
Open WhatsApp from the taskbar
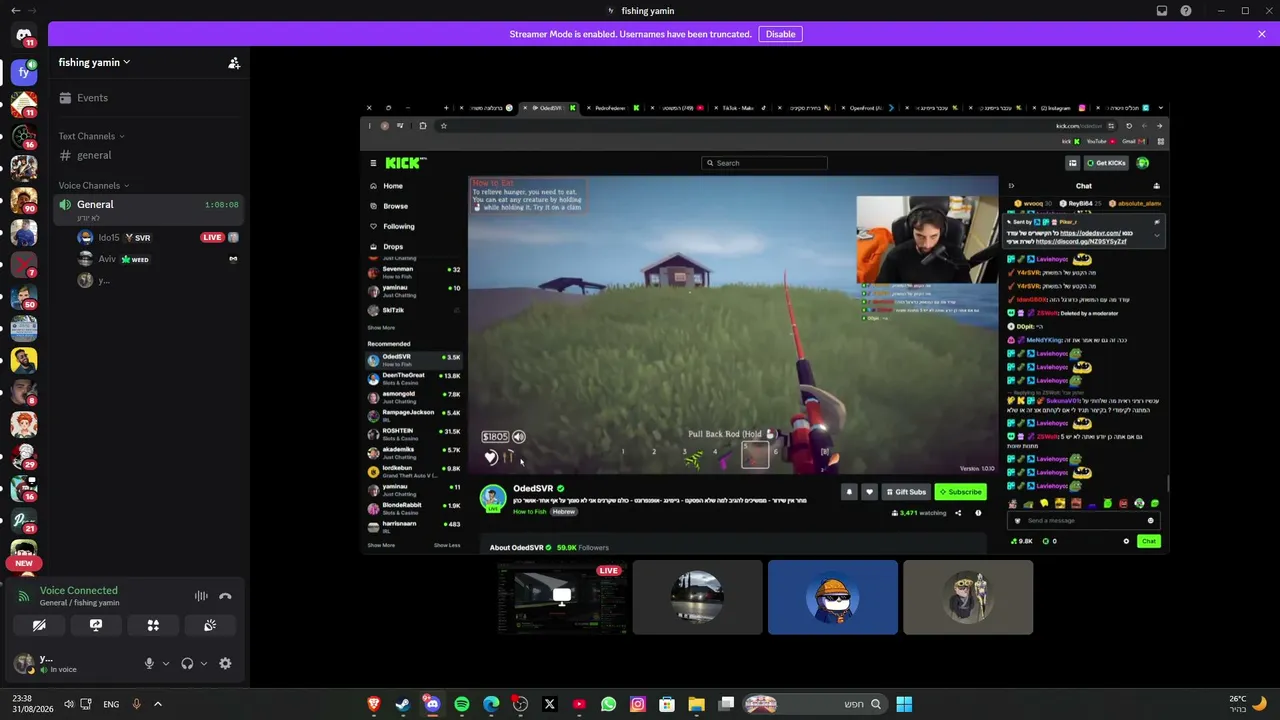click(x=608, y=704)
